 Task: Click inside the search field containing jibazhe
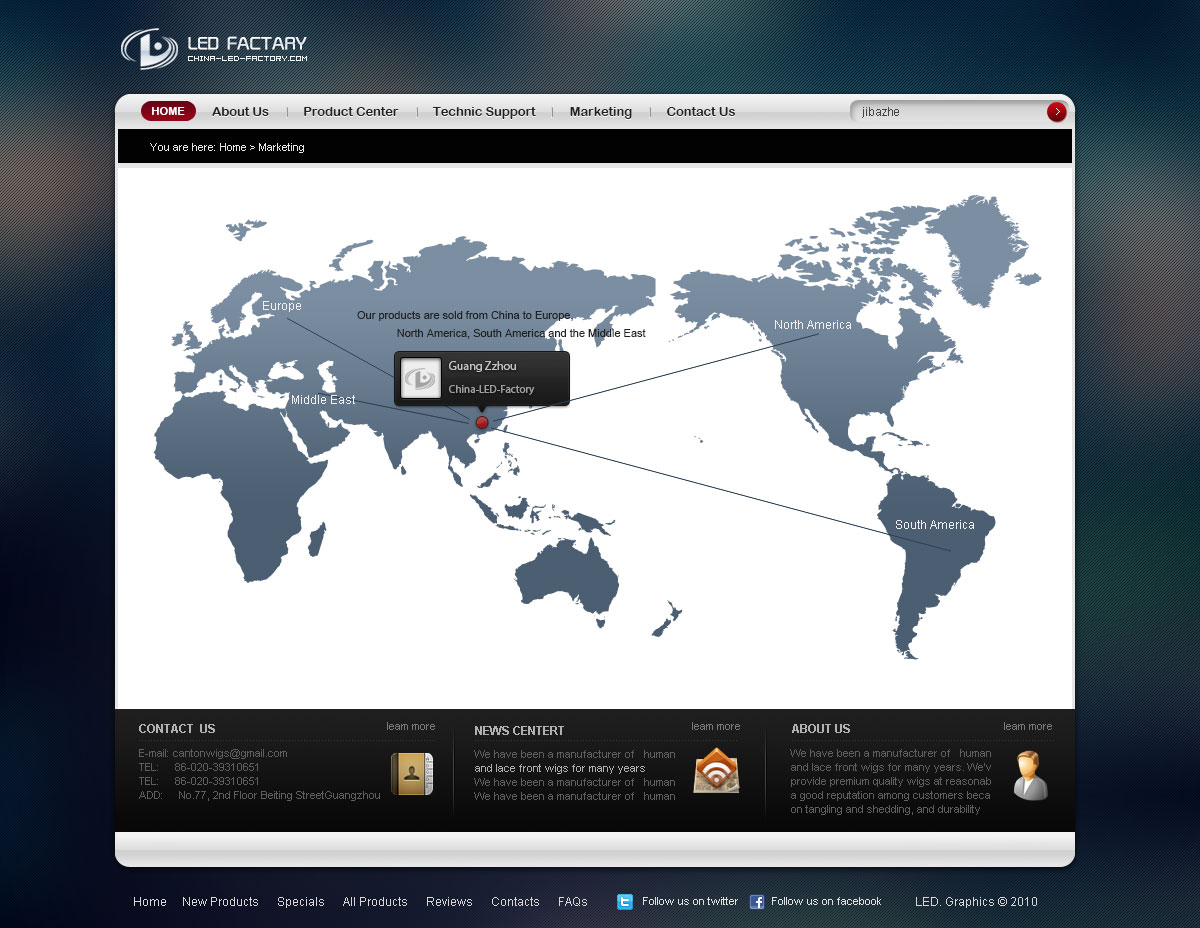945,112
